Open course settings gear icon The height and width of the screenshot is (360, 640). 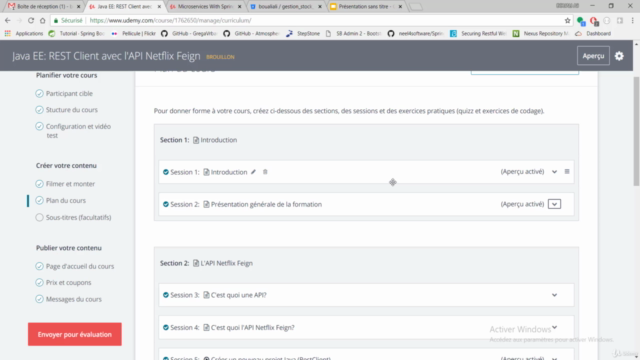click(619, 56)
